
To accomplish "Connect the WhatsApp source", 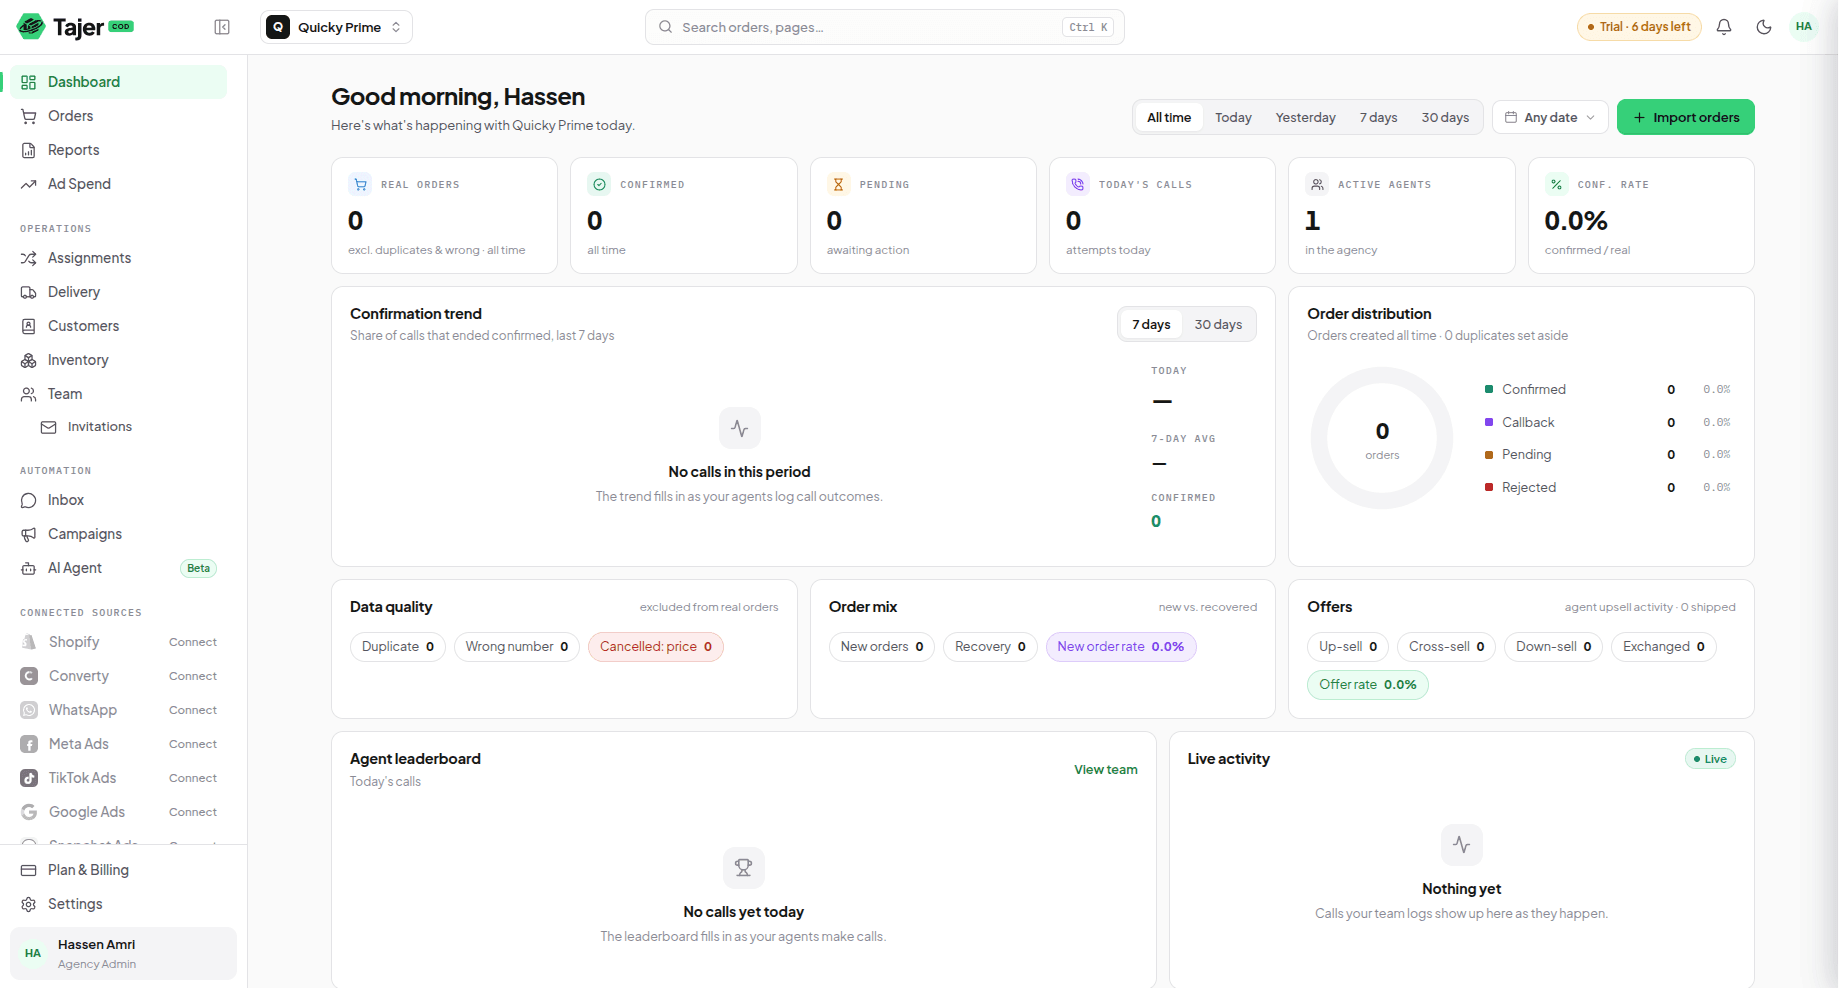I will point(193,710).
